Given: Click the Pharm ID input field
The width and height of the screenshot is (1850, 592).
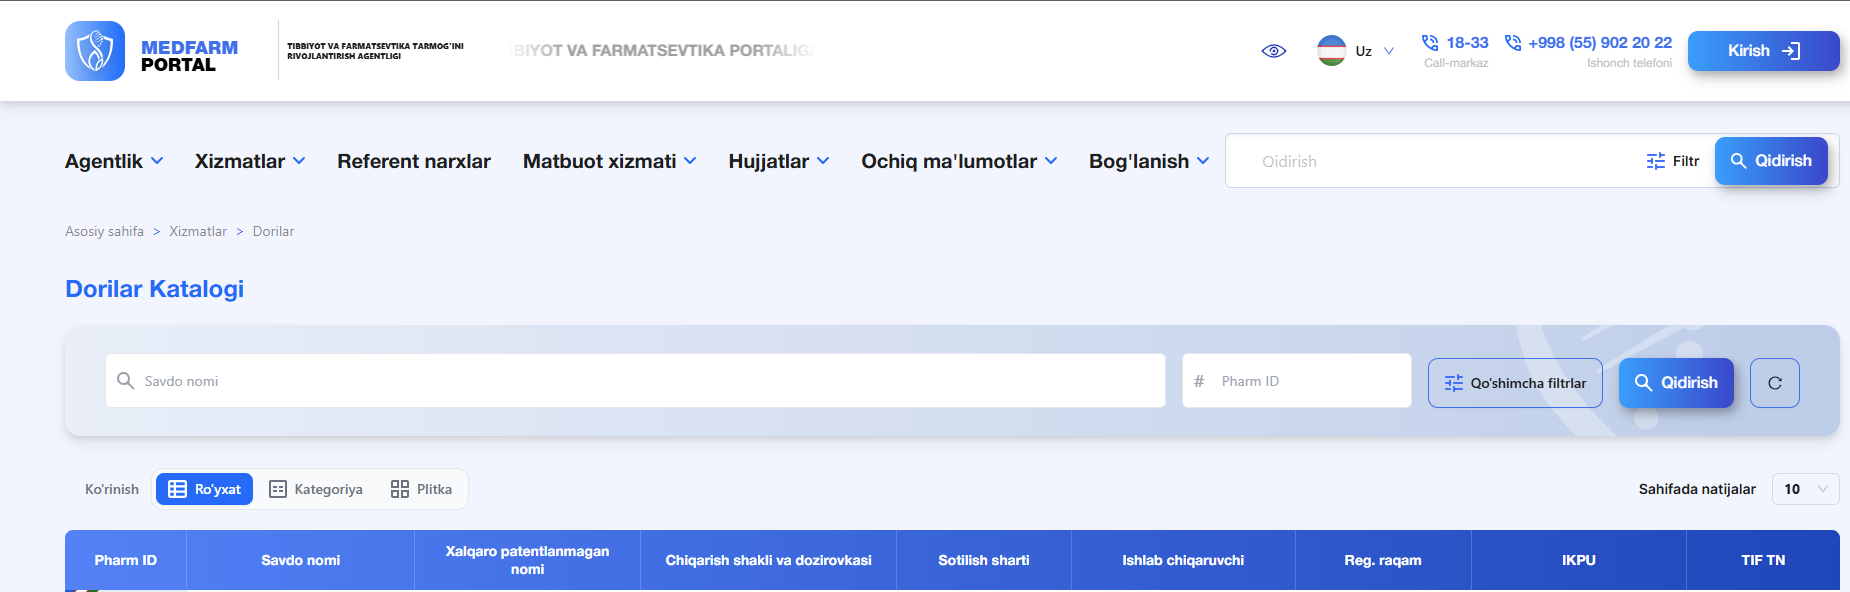Looking at the screenshot, I should 1297,381.
